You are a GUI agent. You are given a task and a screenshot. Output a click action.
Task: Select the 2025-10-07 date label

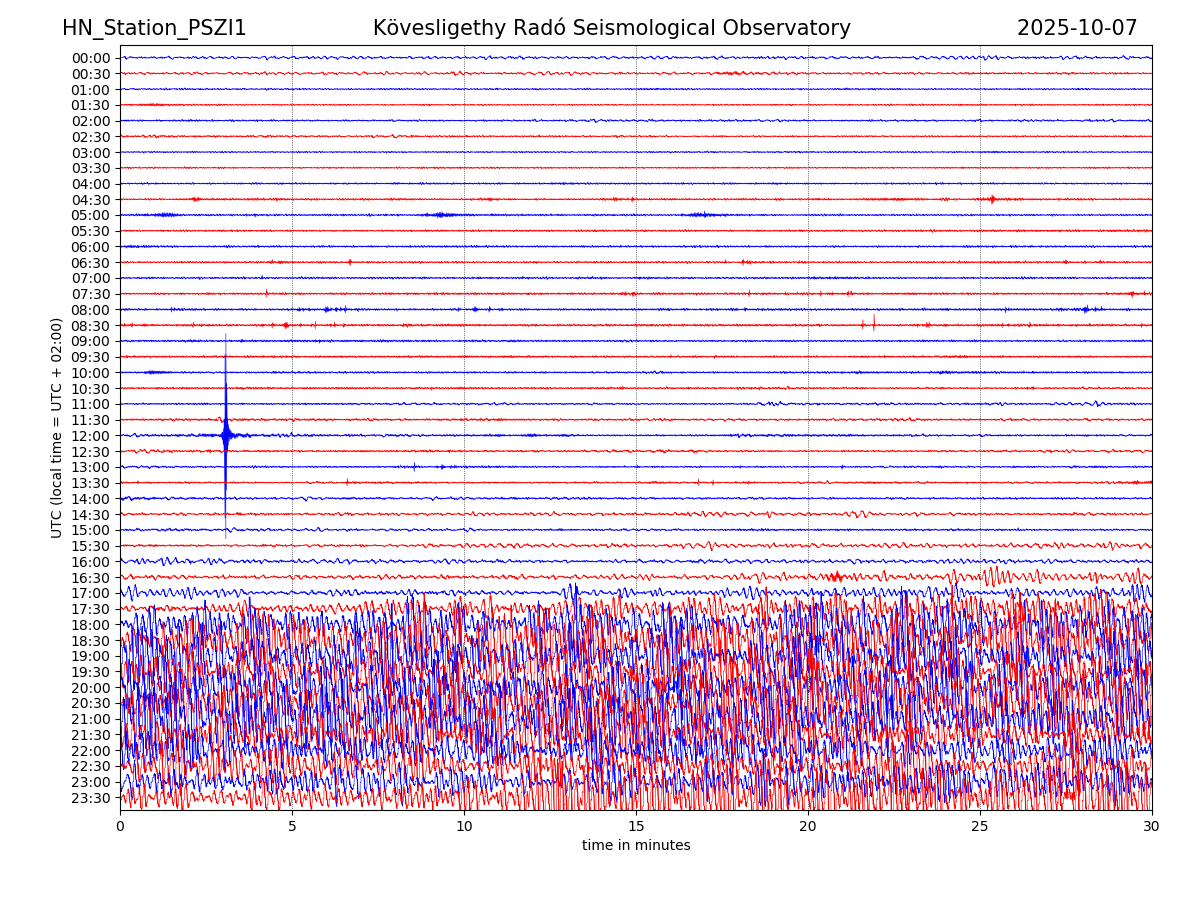[x=1077, y=28]
